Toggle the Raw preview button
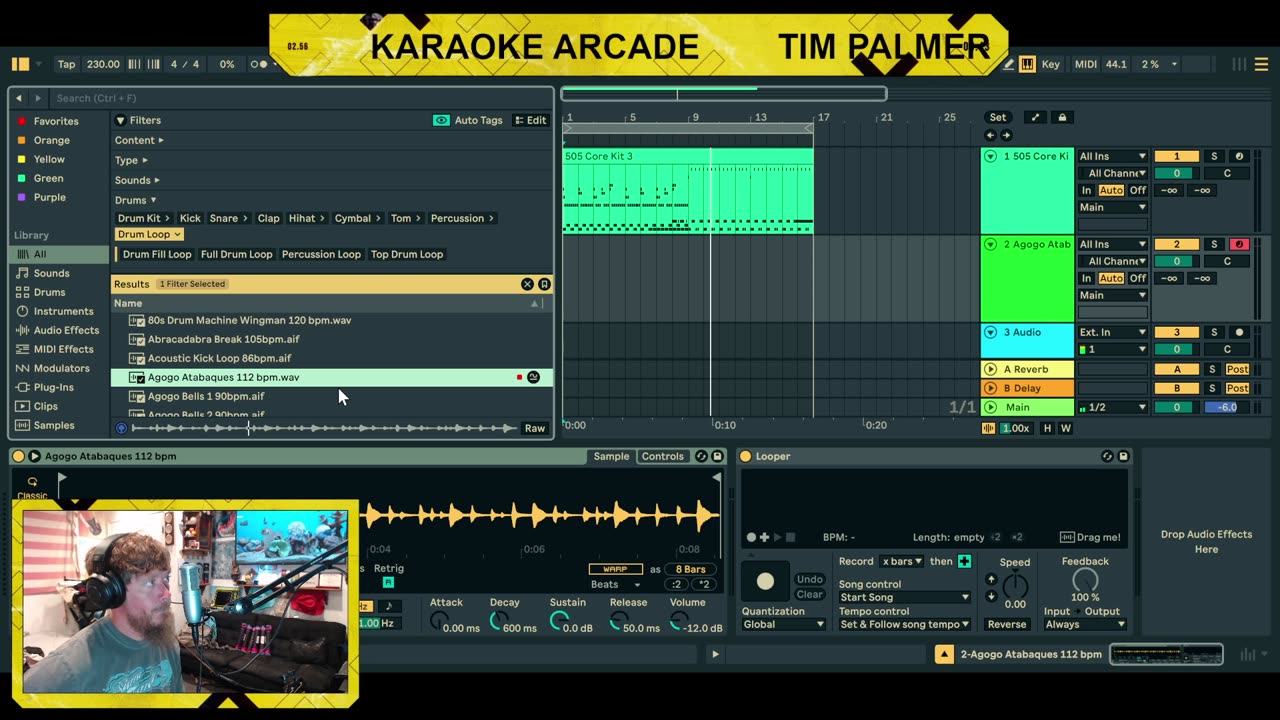The height and width of the screenshot is (720, 1280). coord(535,428)
